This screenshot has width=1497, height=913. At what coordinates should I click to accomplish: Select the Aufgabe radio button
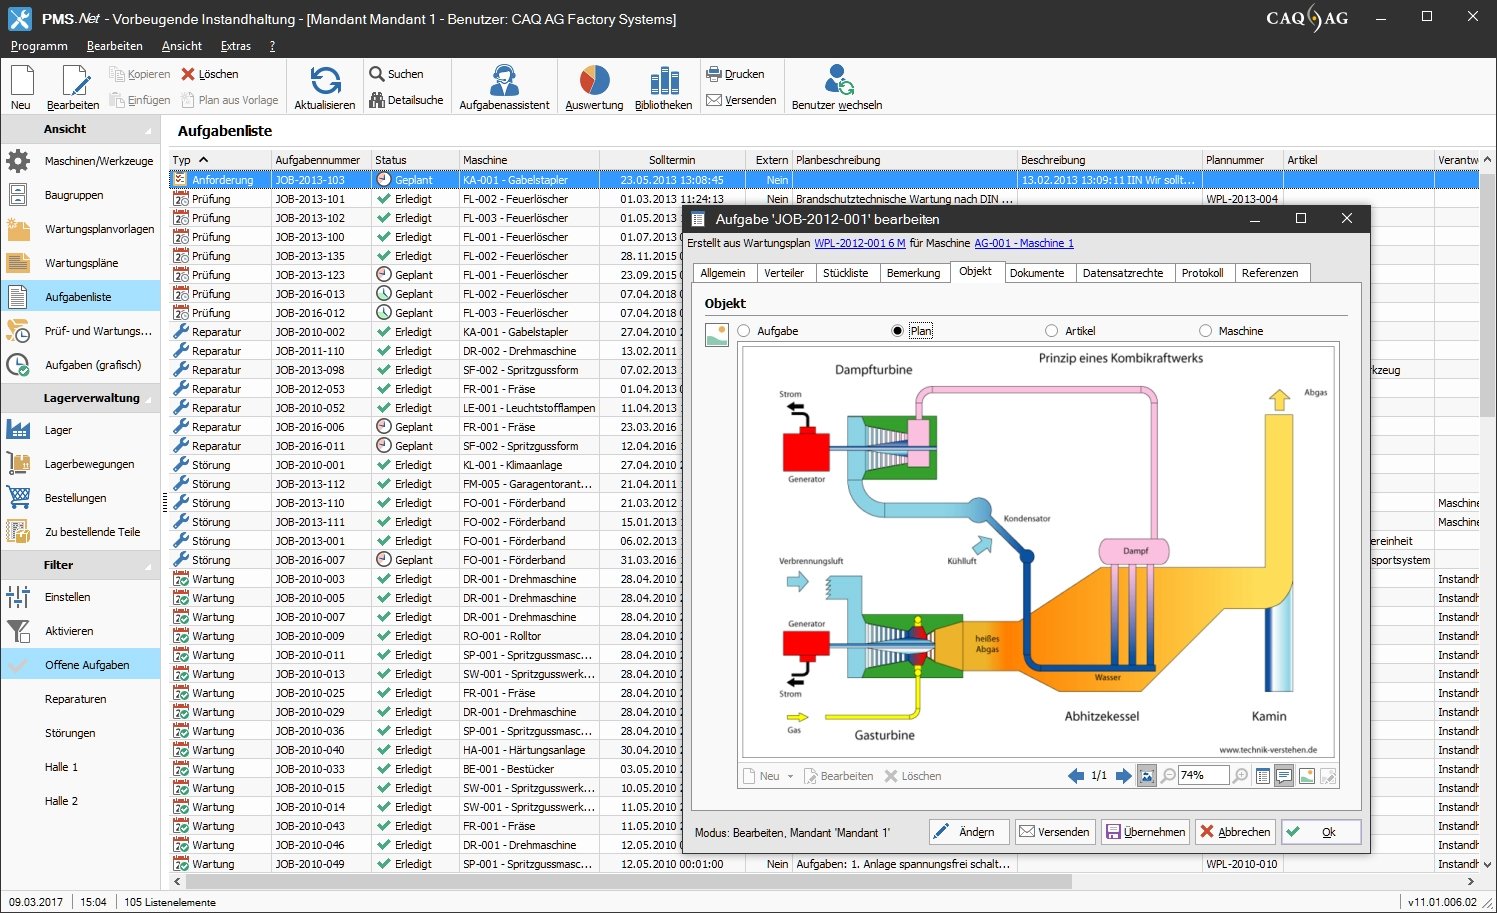[x=744, y=331]
